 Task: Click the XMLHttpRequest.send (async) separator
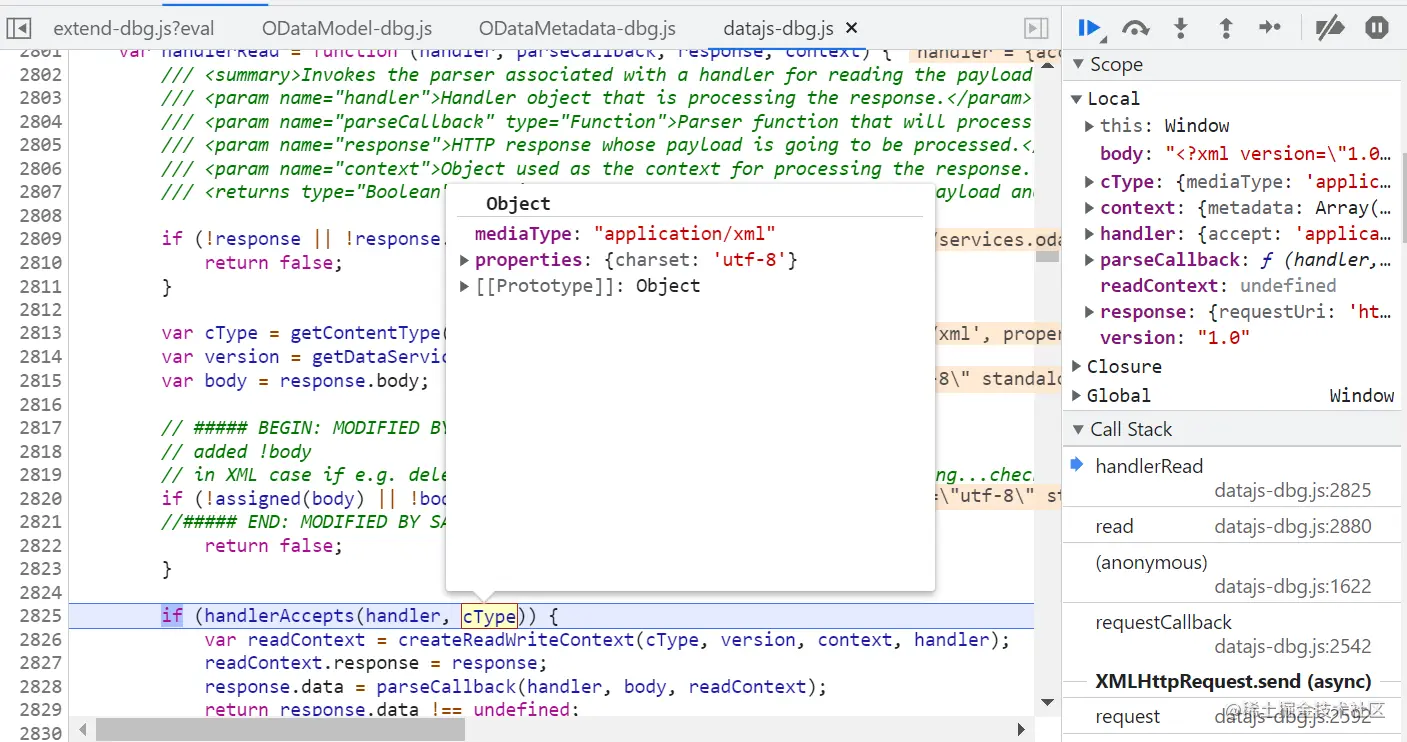(x=1233, y=682)
